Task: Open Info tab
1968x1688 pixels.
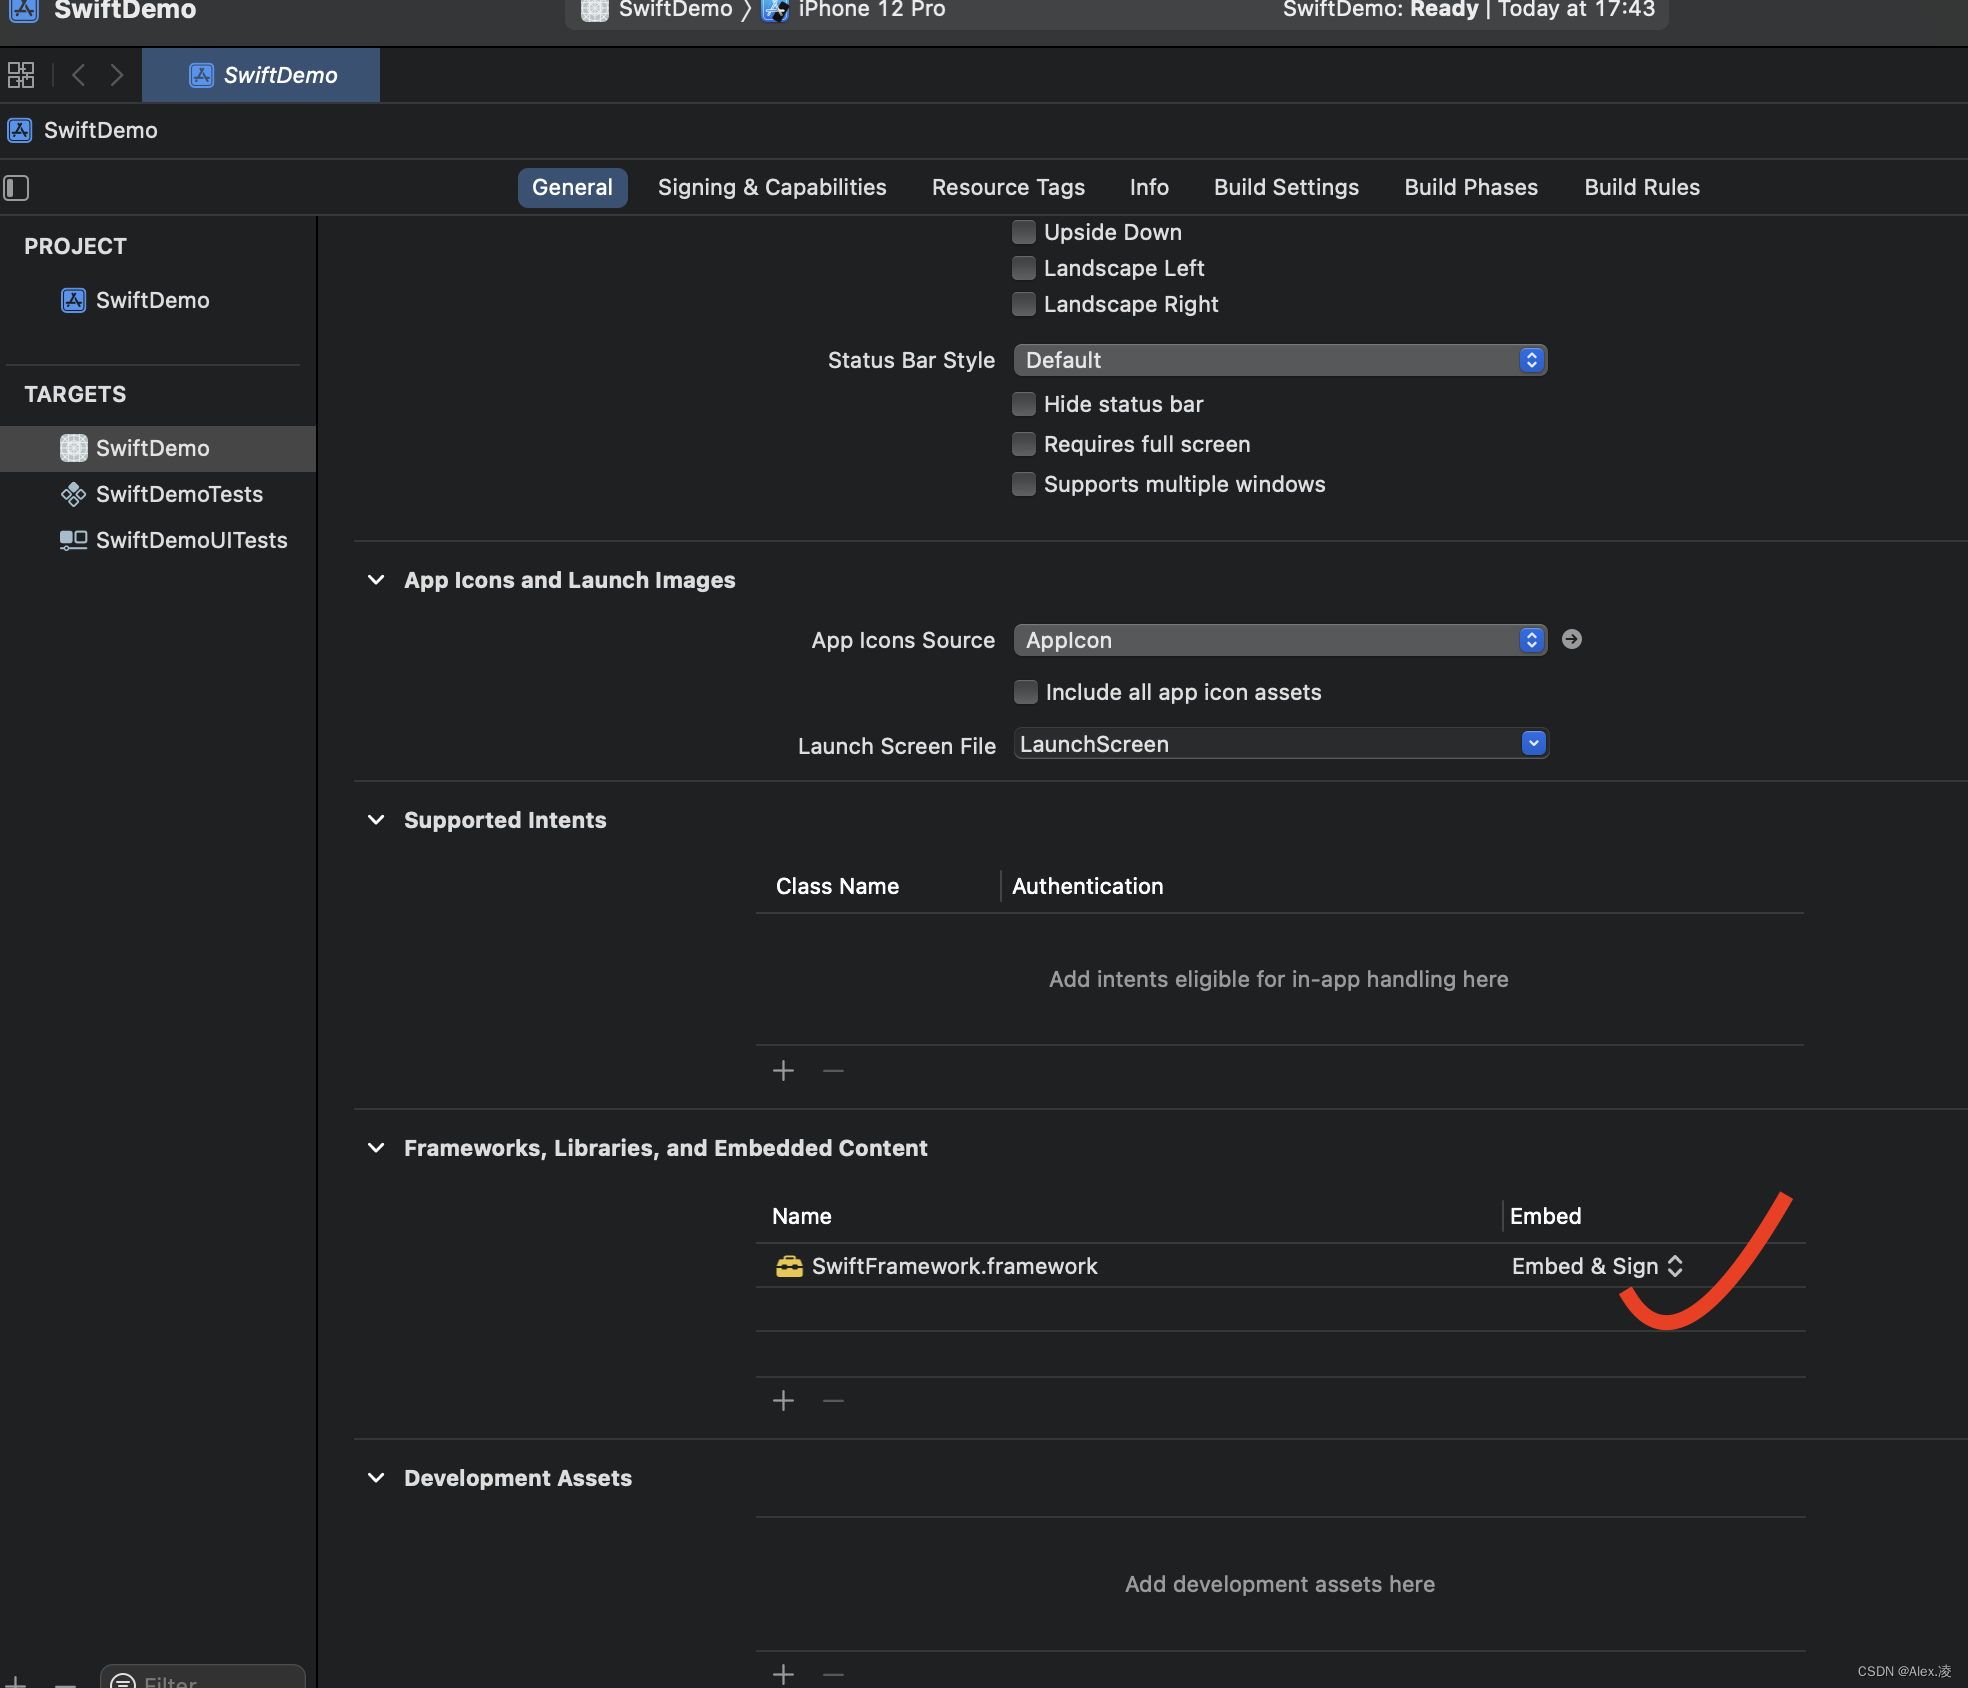Action: (x=1149, y=188)
